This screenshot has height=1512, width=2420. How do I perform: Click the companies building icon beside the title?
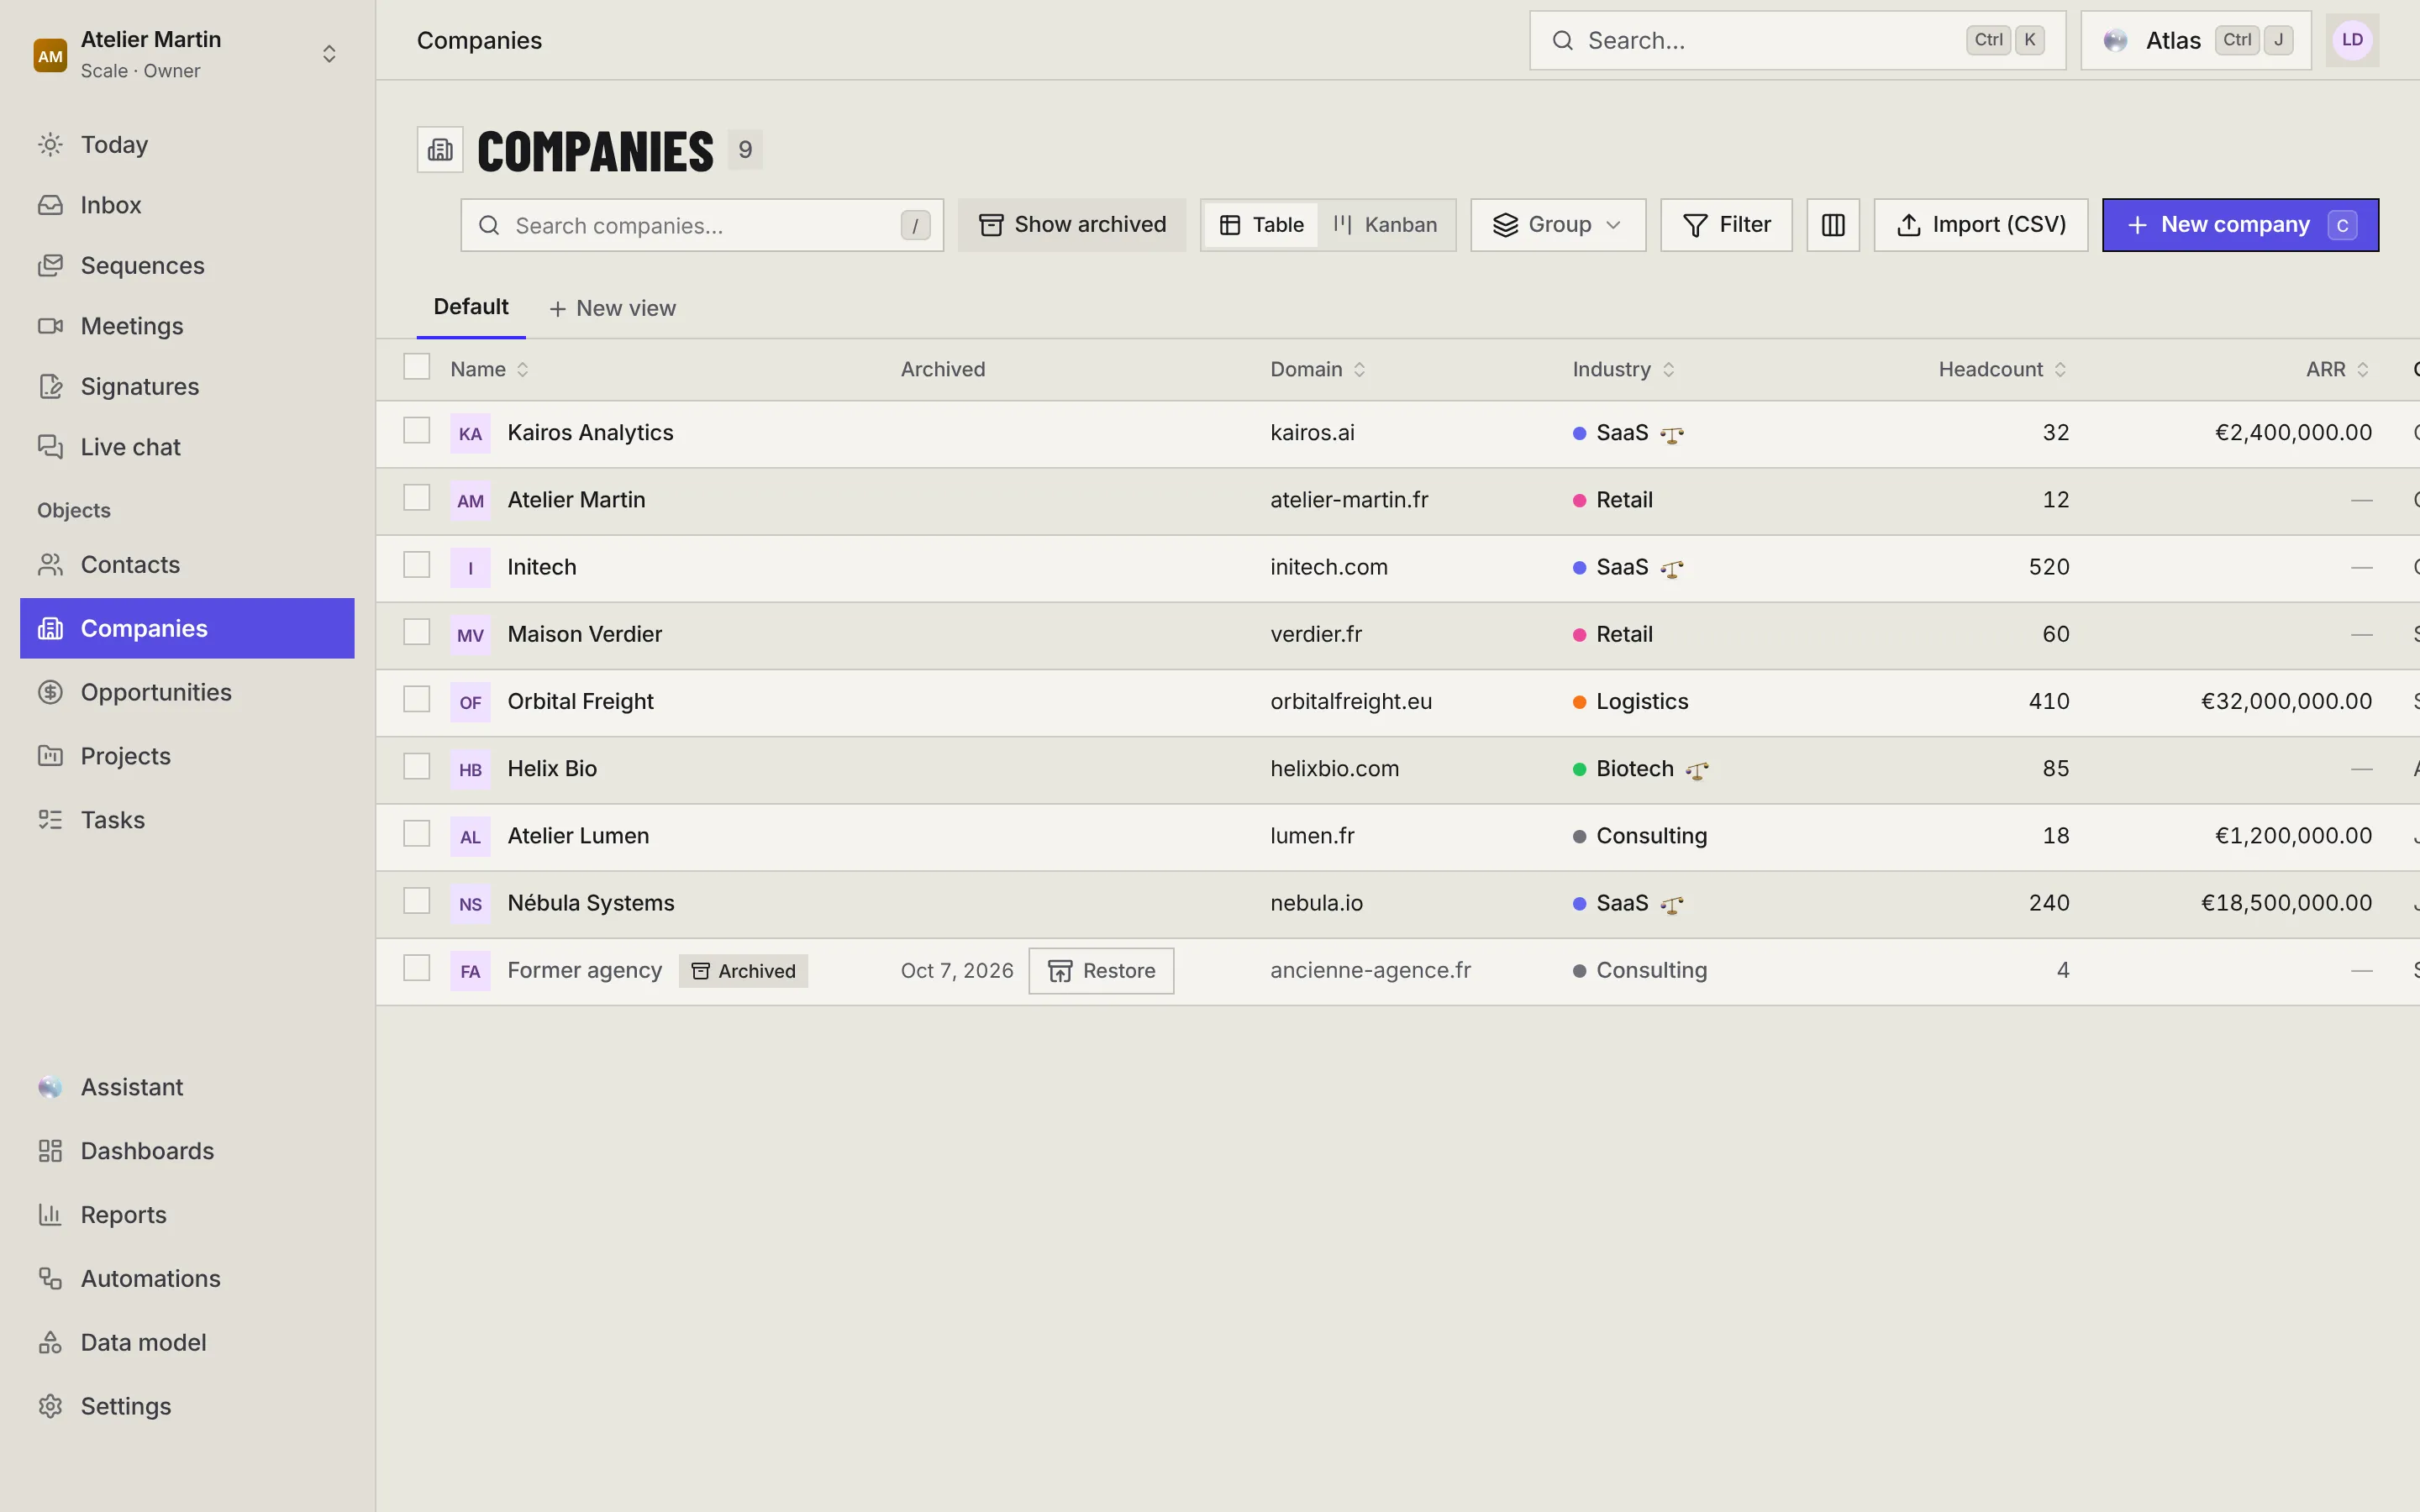tap(440, 150)
